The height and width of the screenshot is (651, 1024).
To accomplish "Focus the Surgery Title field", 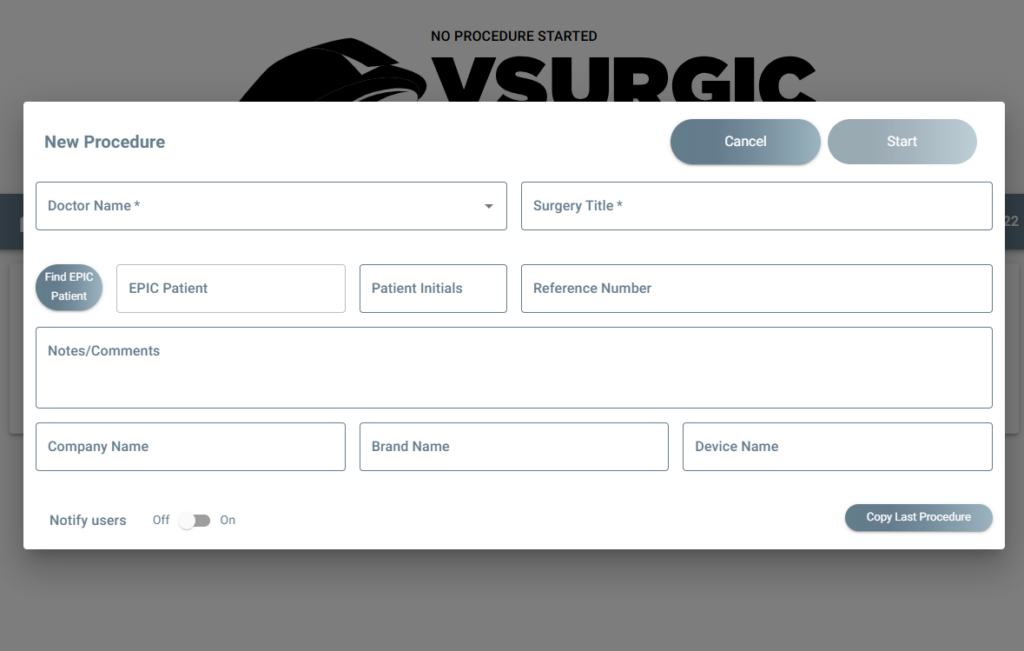I will (x=756, y=206).
